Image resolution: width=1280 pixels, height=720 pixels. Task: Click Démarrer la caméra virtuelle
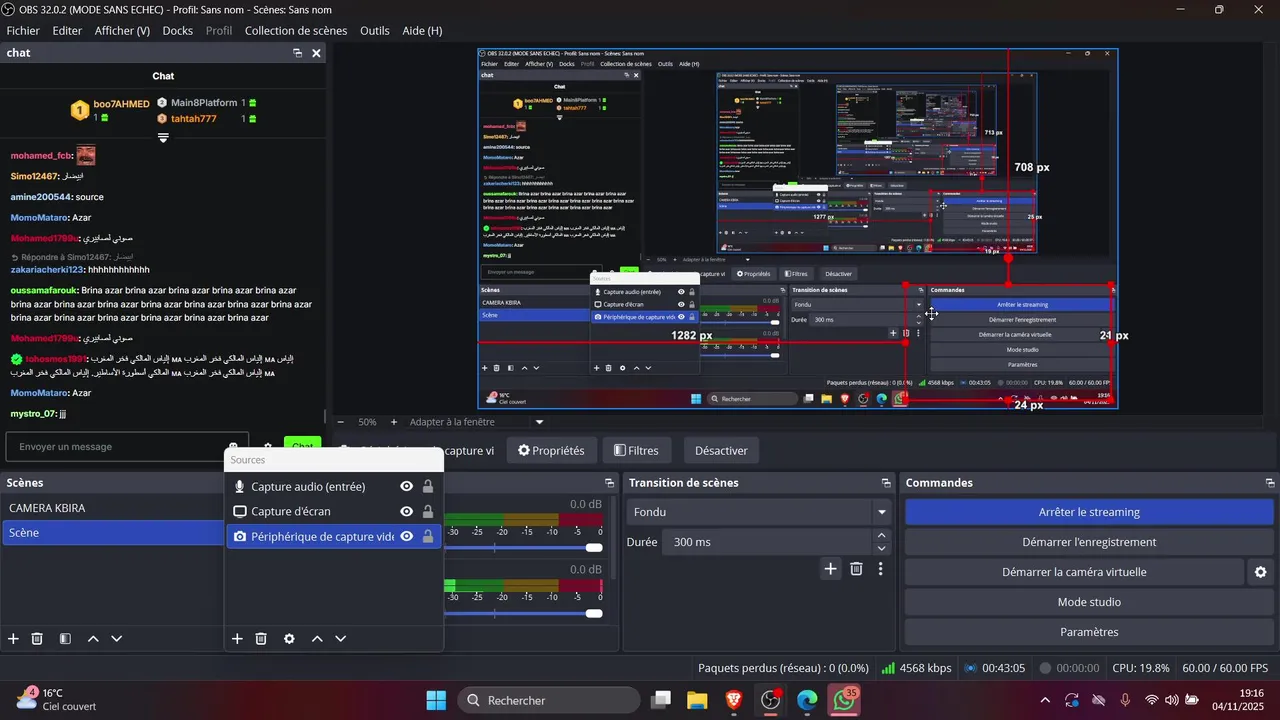click(x=1074, y=572)
